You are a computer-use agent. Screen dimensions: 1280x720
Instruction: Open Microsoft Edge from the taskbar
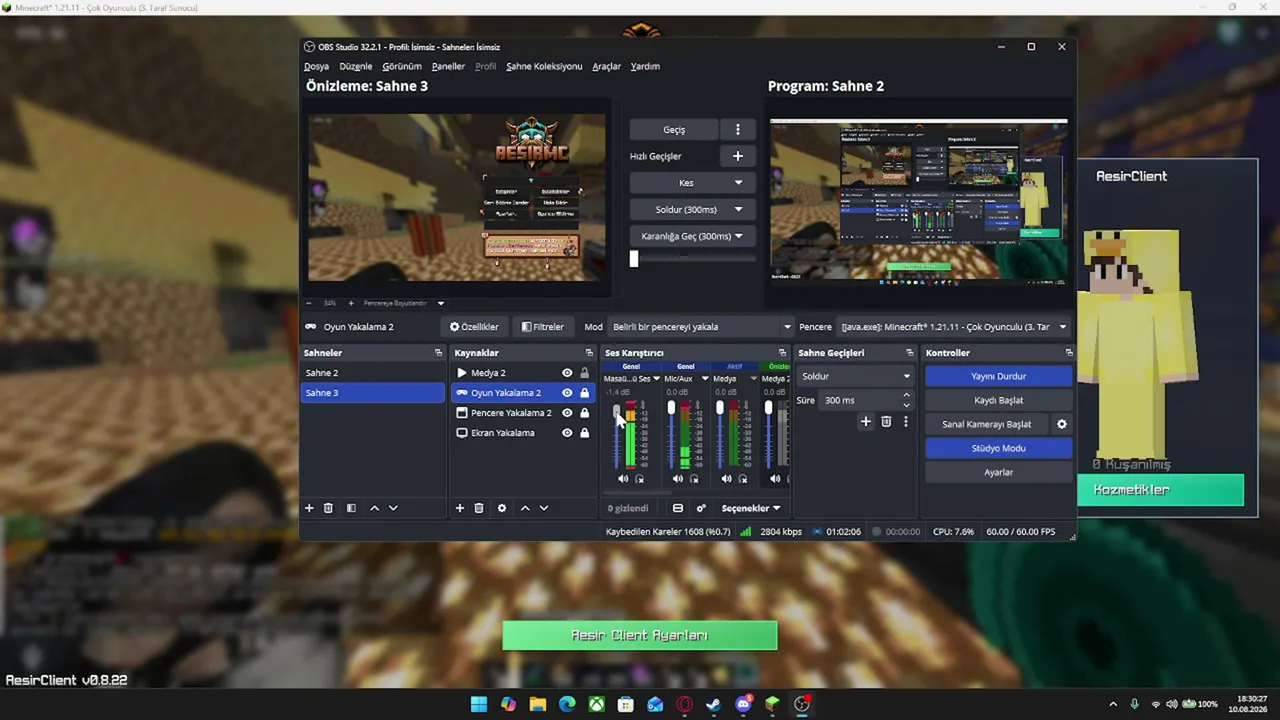pos(567,704)
